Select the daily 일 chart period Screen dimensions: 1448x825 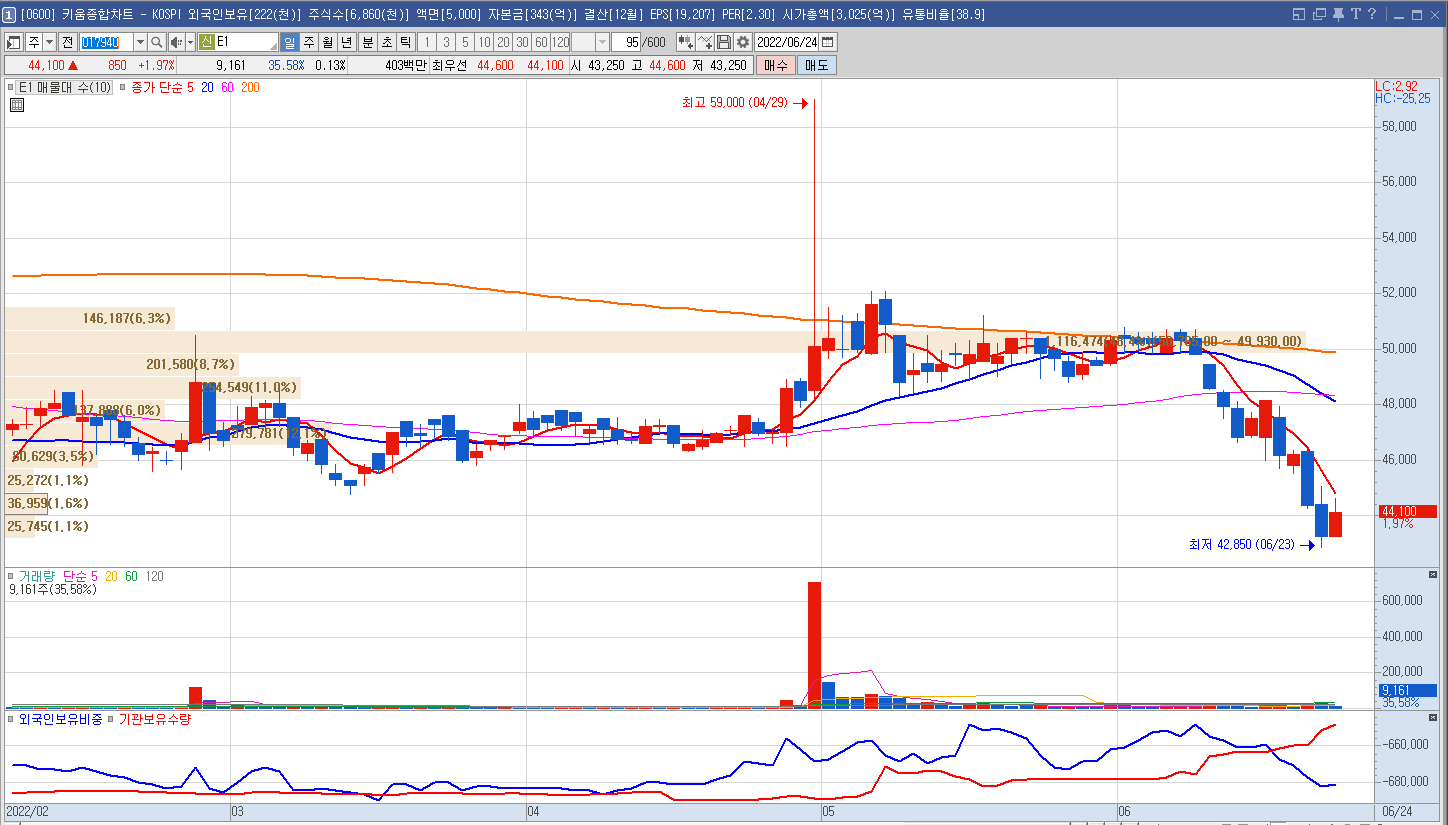tap(289, 42)
